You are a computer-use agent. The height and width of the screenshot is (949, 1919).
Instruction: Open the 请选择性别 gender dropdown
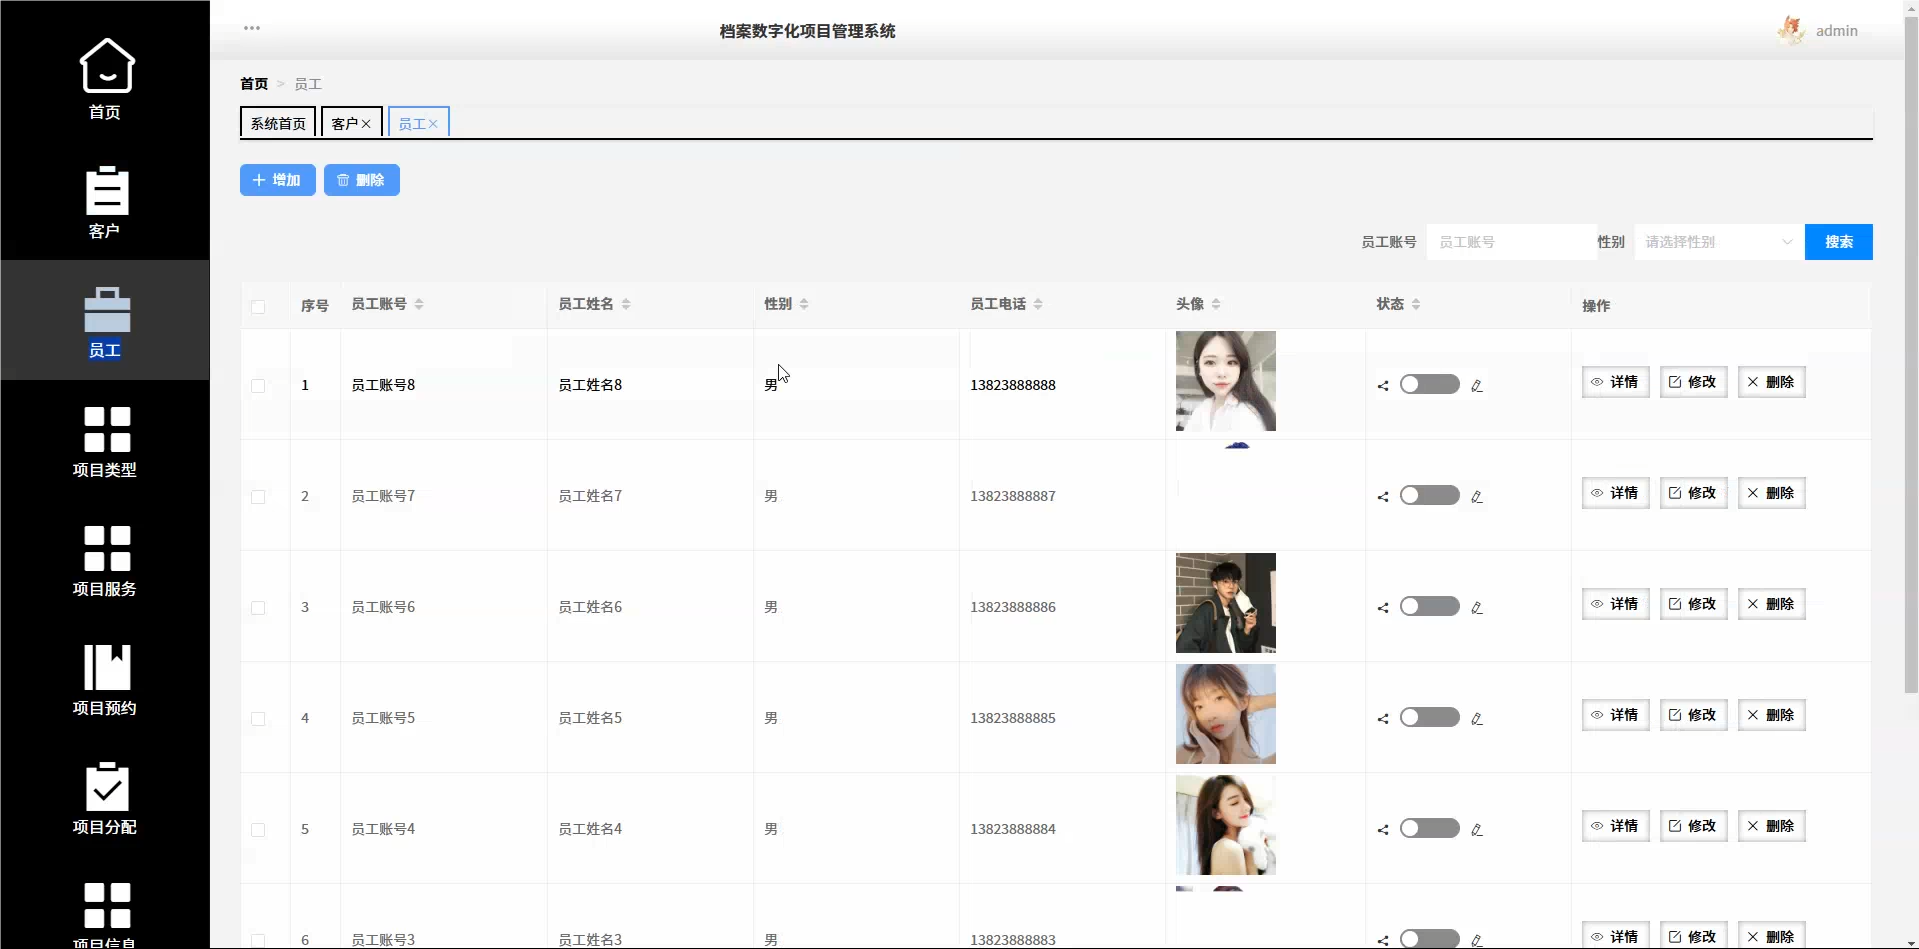click(1719, 242)
